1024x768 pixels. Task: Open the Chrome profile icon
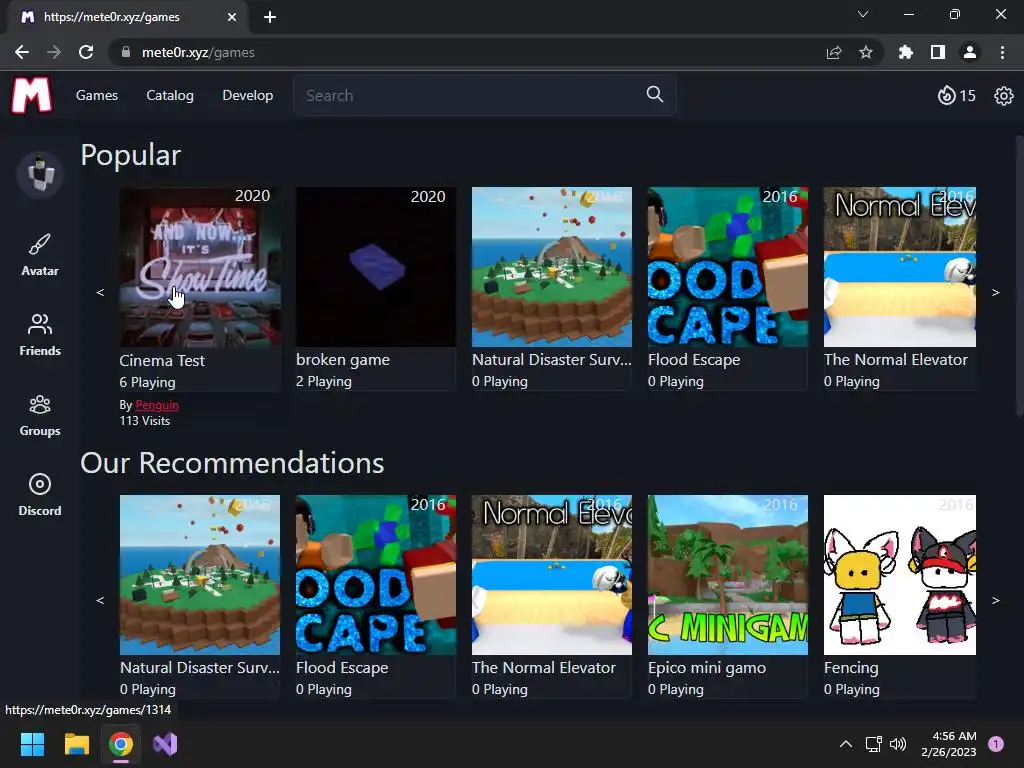point(970,52)
